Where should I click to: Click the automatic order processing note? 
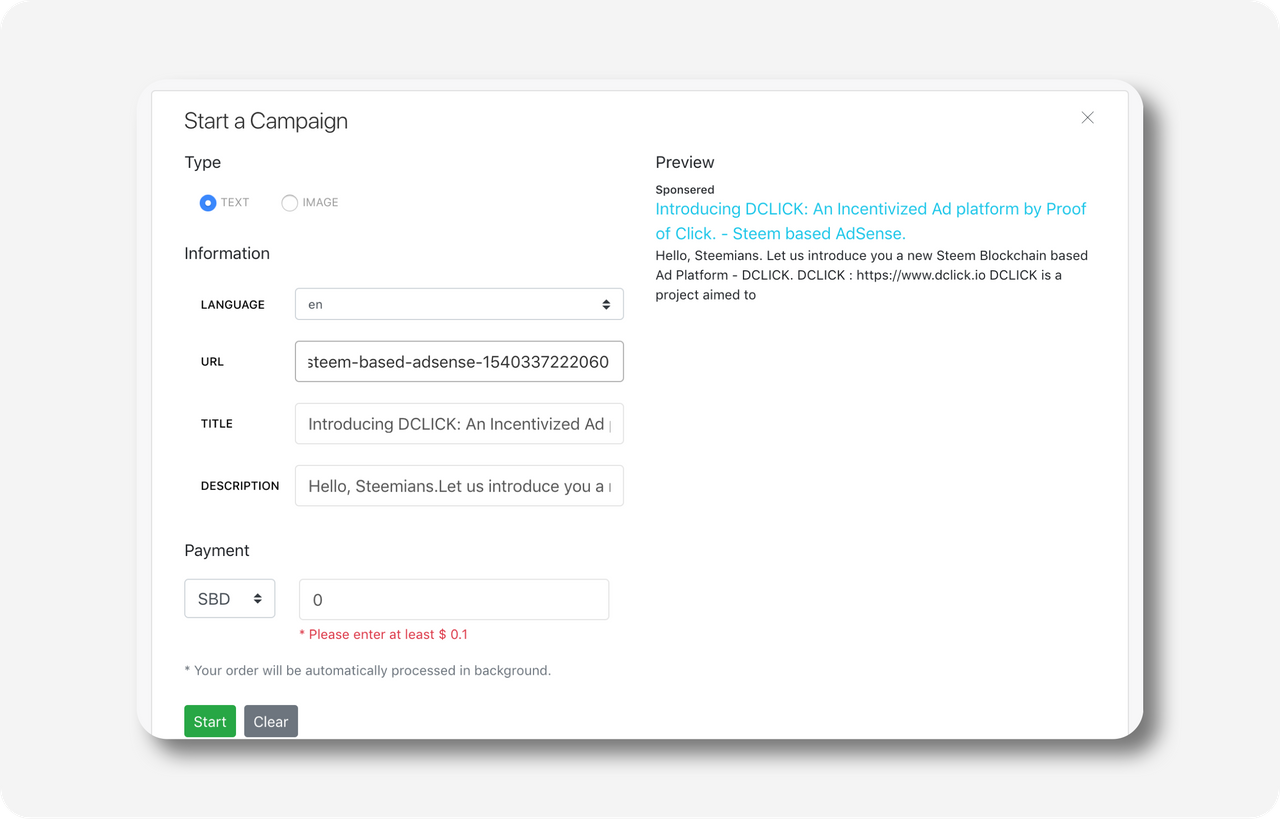click(x=368, y=671)
